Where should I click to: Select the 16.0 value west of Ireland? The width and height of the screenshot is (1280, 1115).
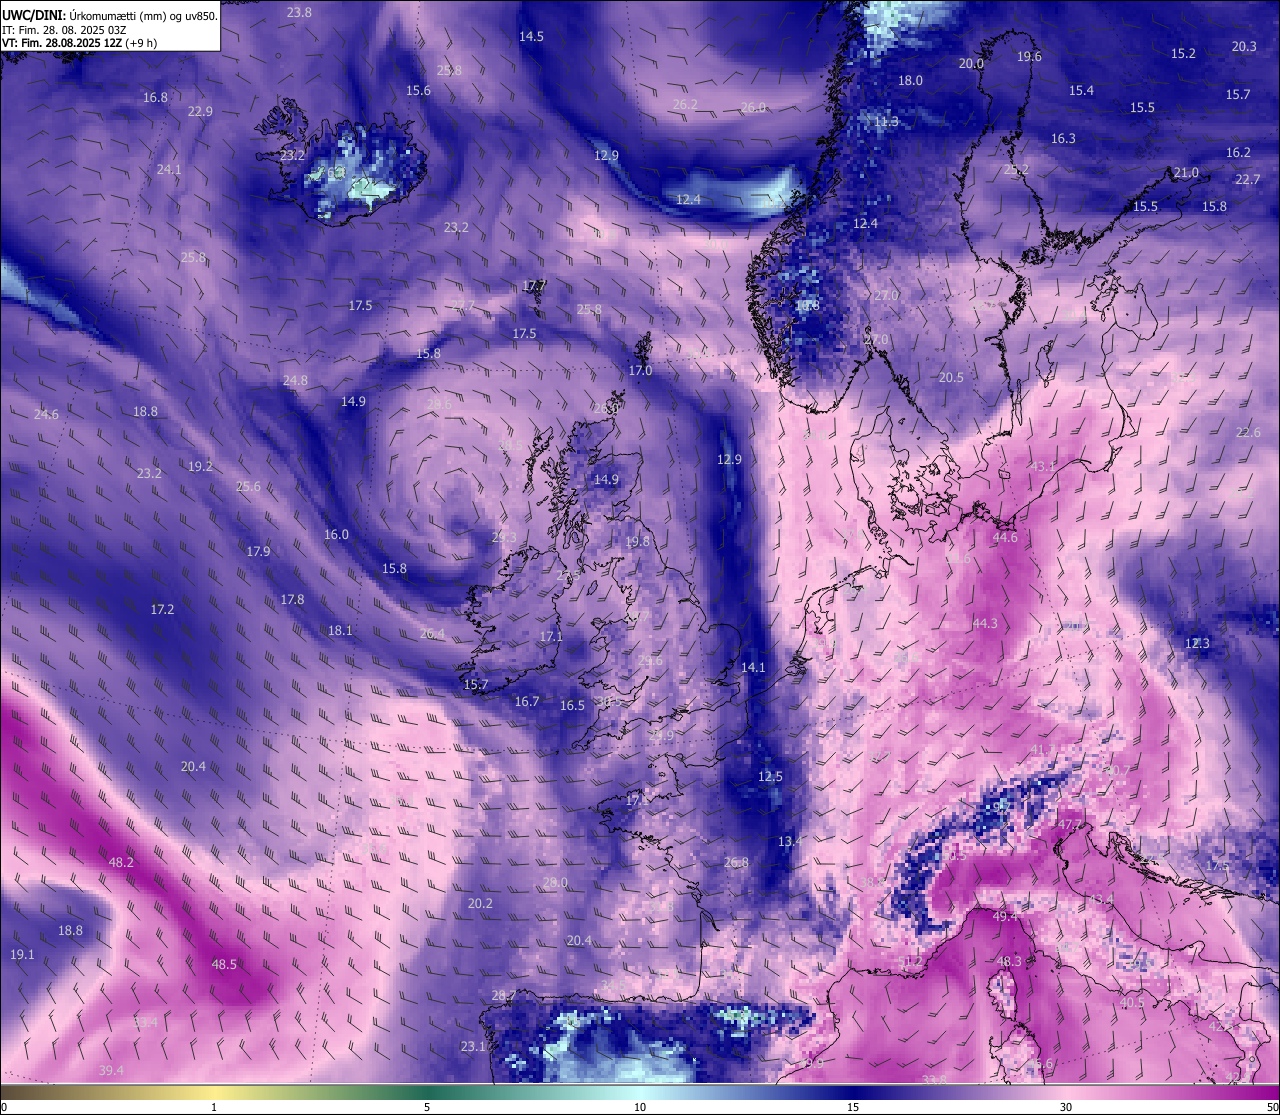pyautogui.click(x=336, y=534)
